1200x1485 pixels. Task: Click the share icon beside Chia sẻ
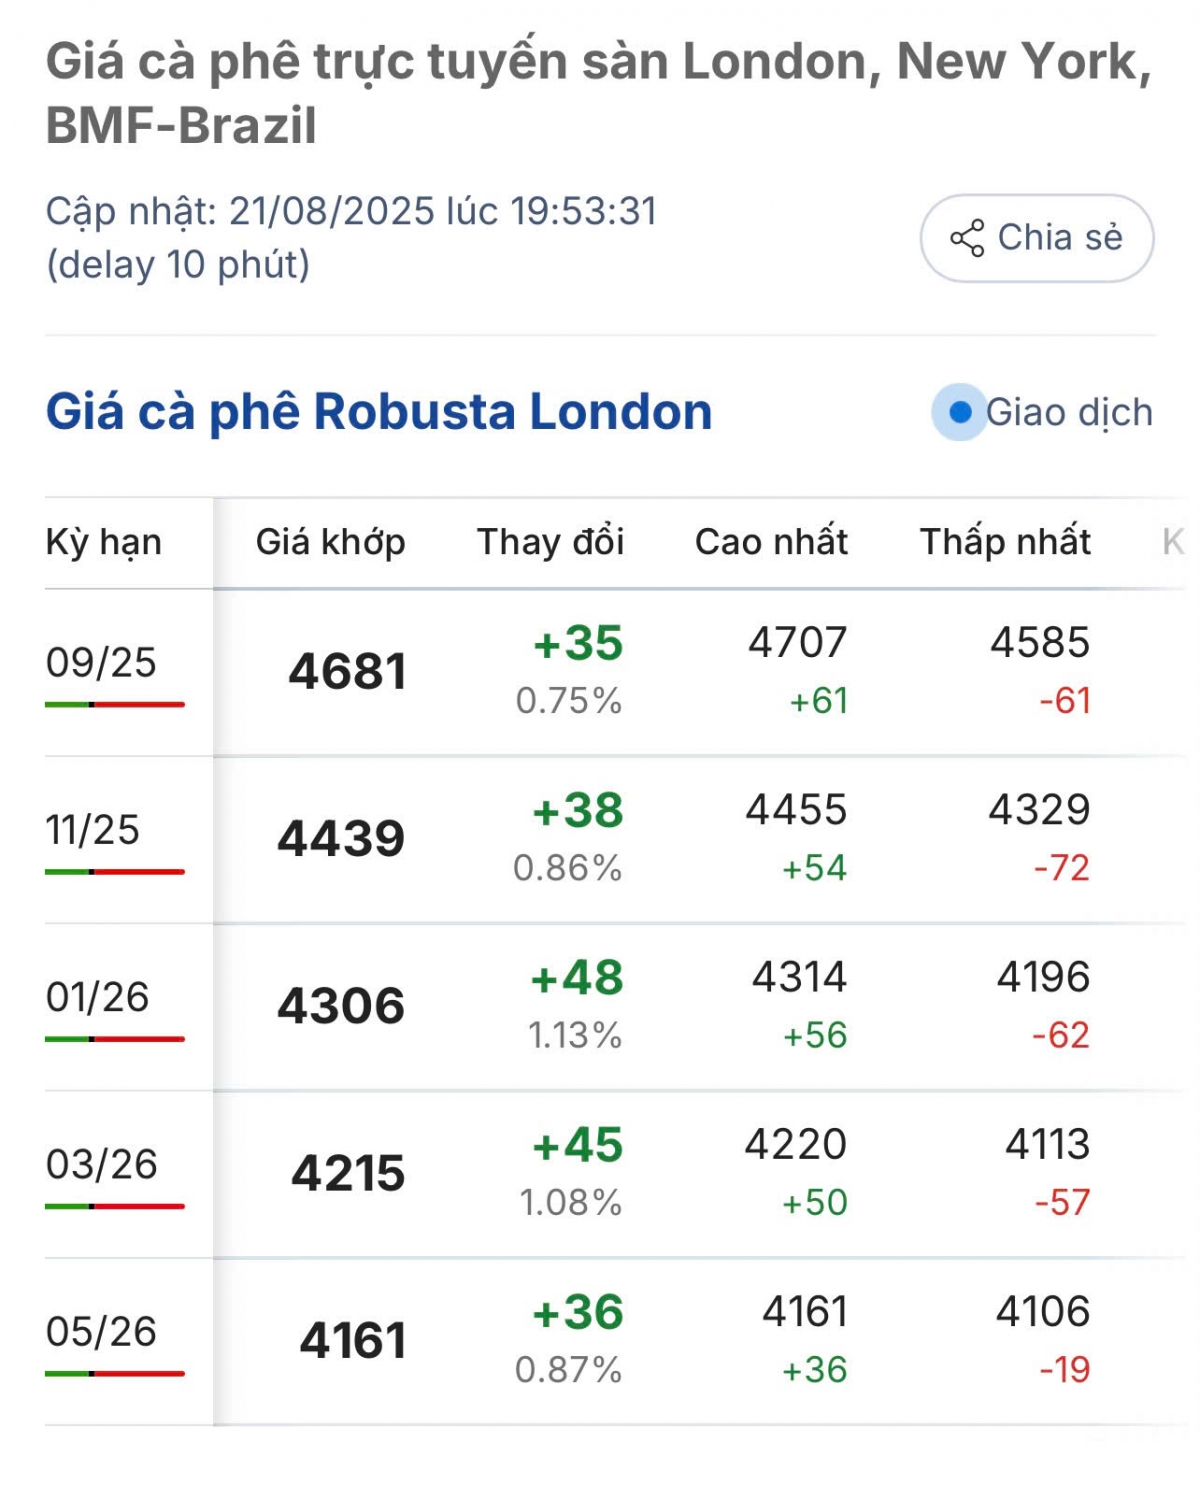tap(967, 238)
